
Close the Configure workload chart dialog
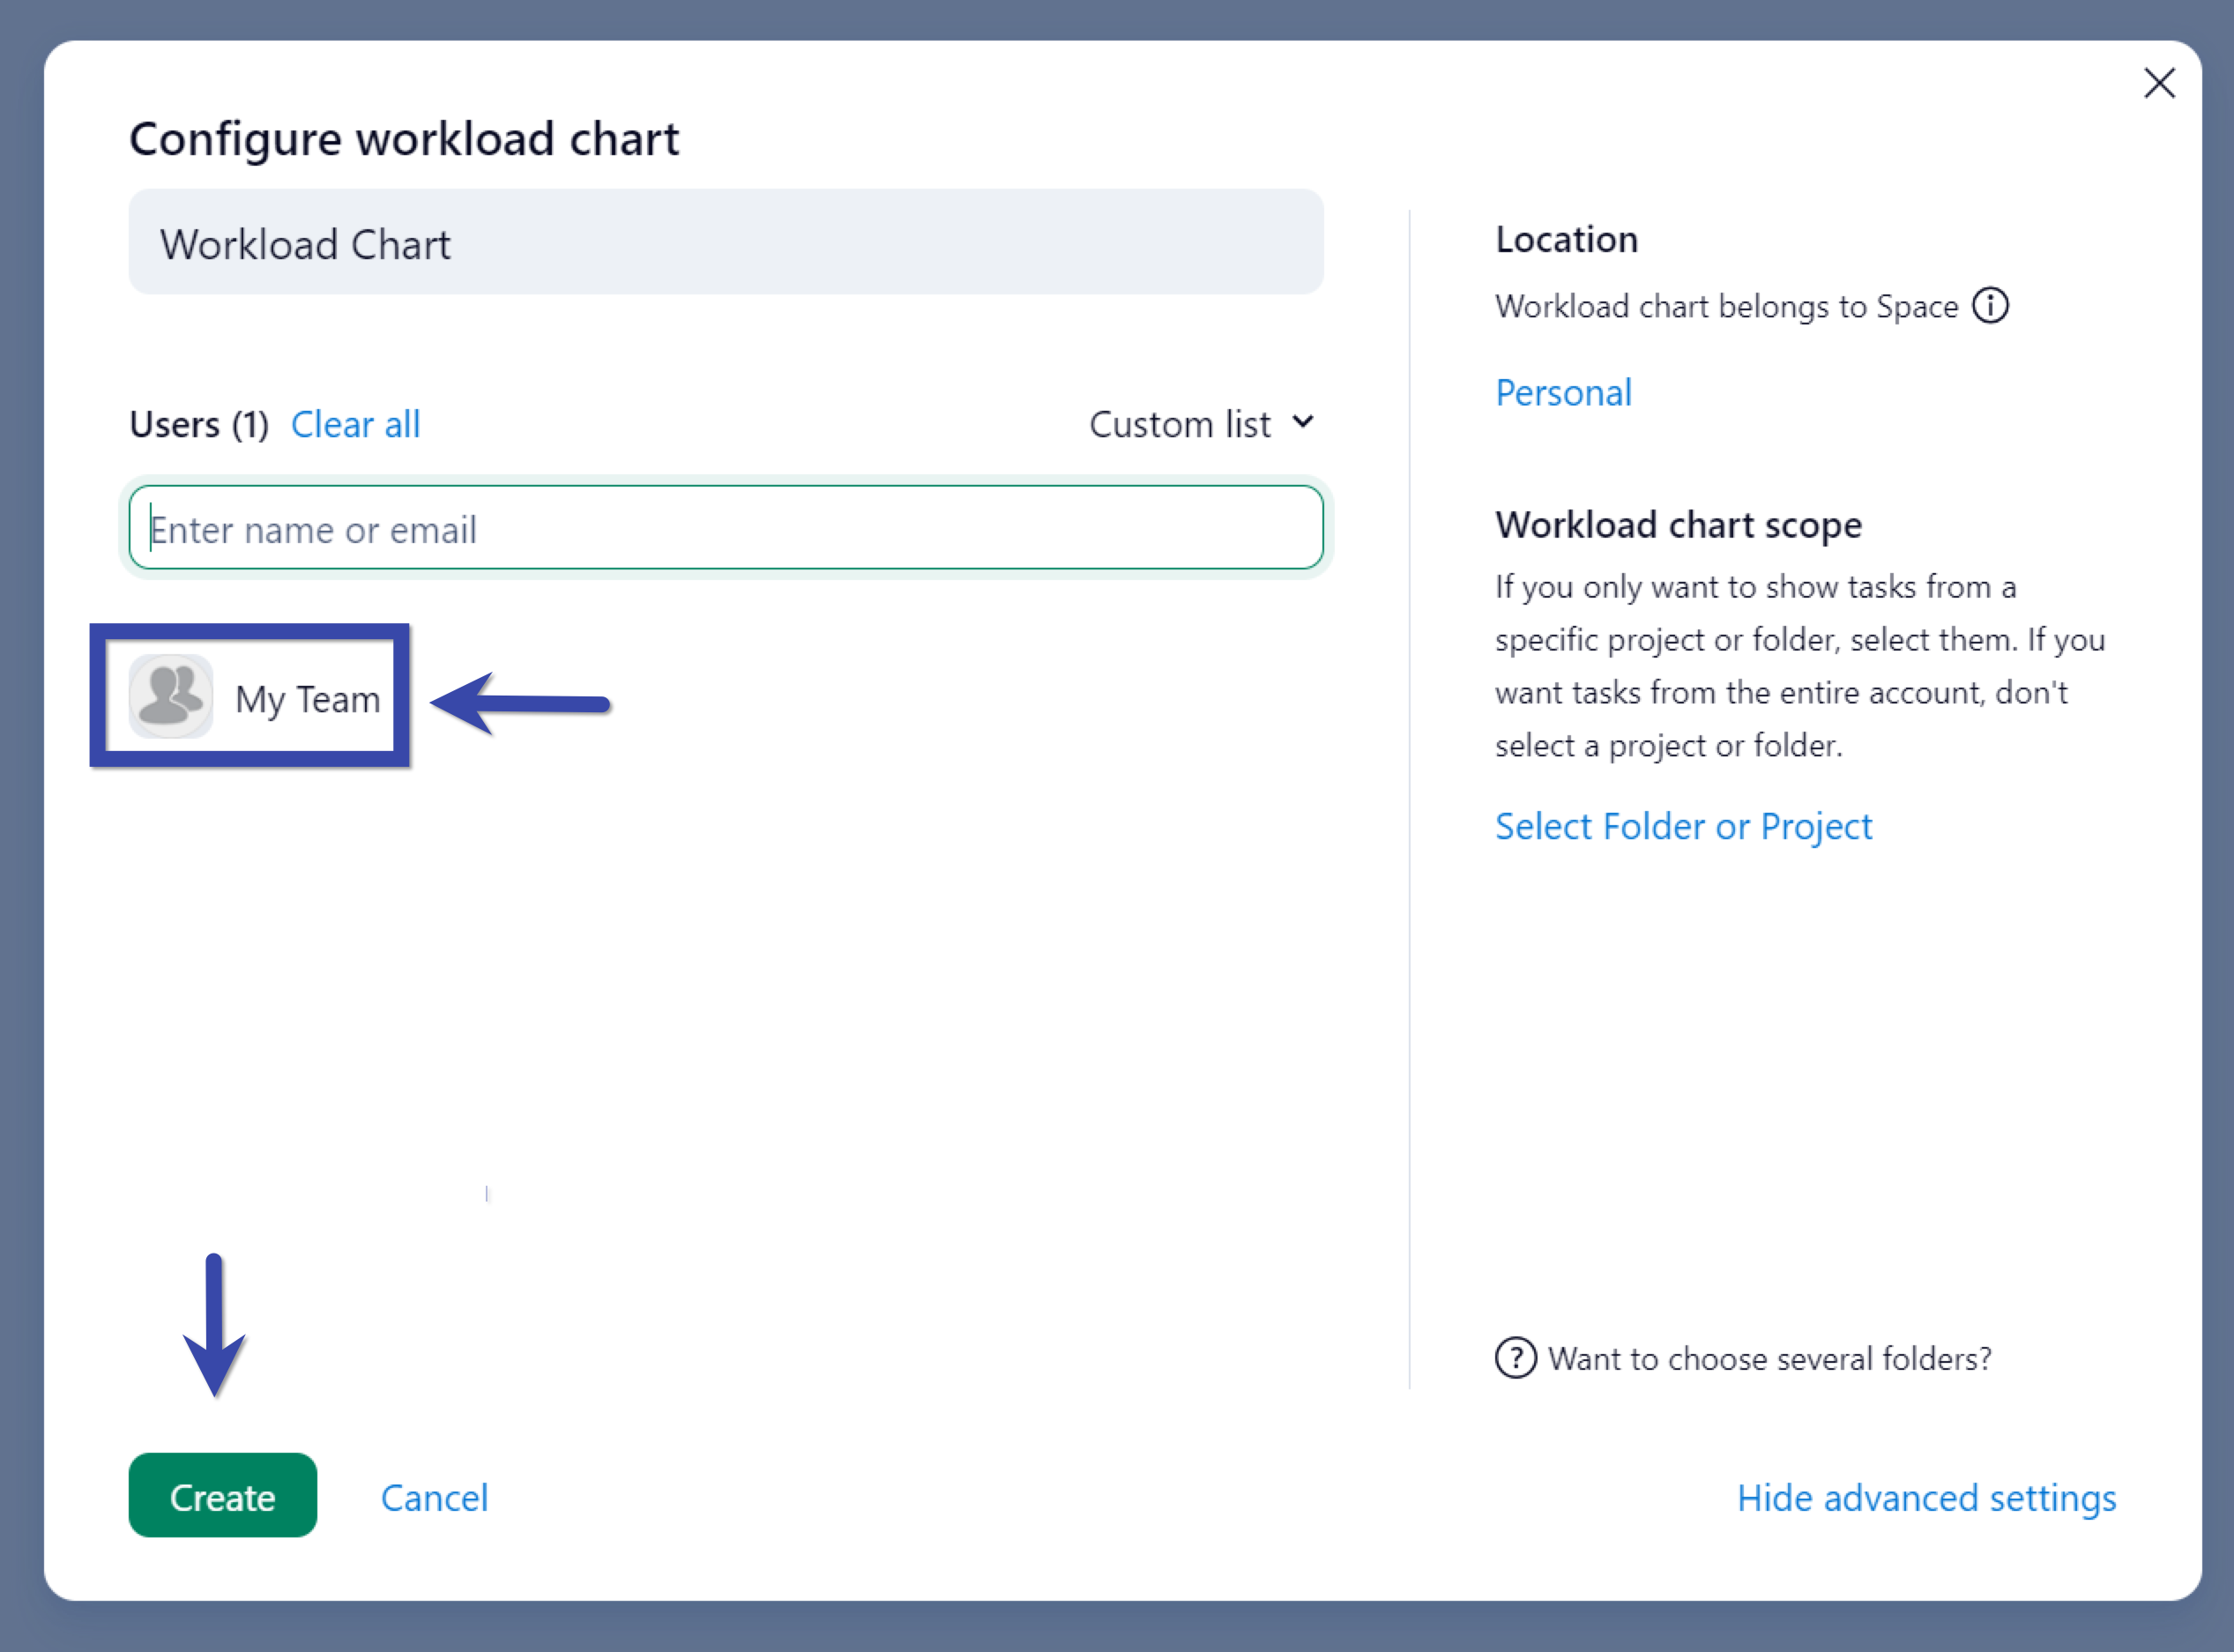click(2159, 83)
